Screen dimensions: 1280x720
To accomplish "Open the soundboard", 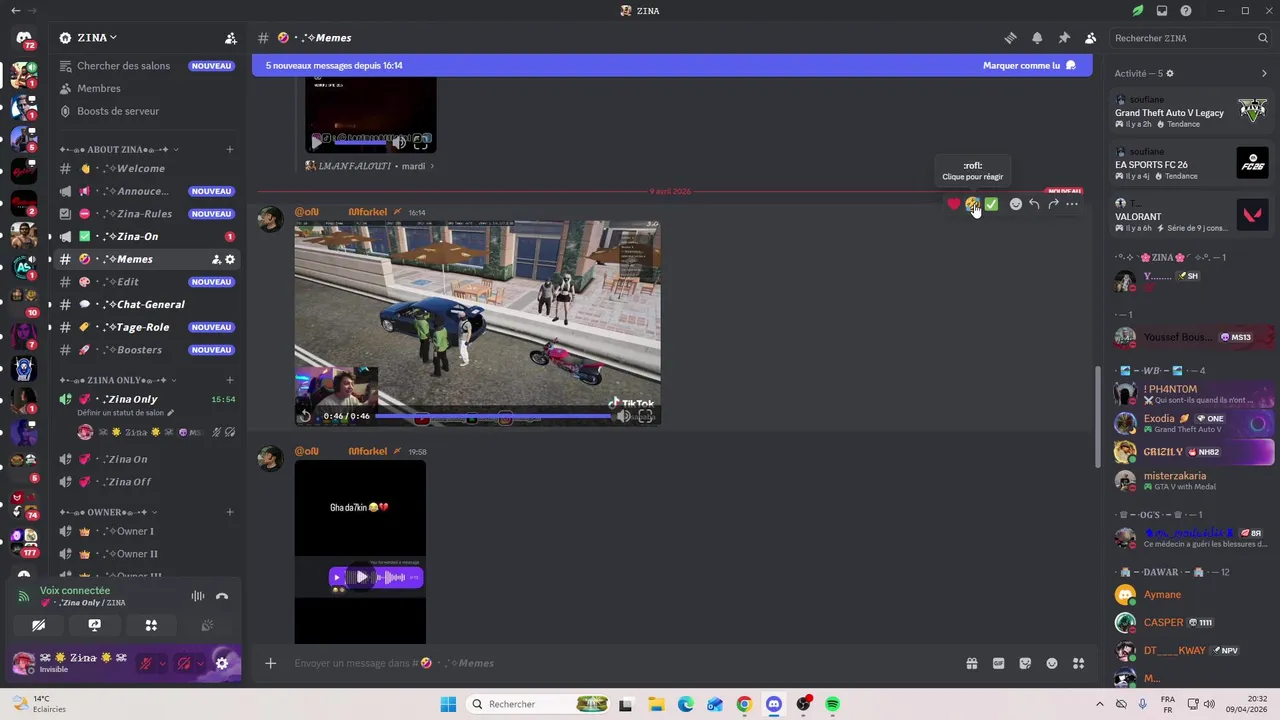I will click(207, 625).
